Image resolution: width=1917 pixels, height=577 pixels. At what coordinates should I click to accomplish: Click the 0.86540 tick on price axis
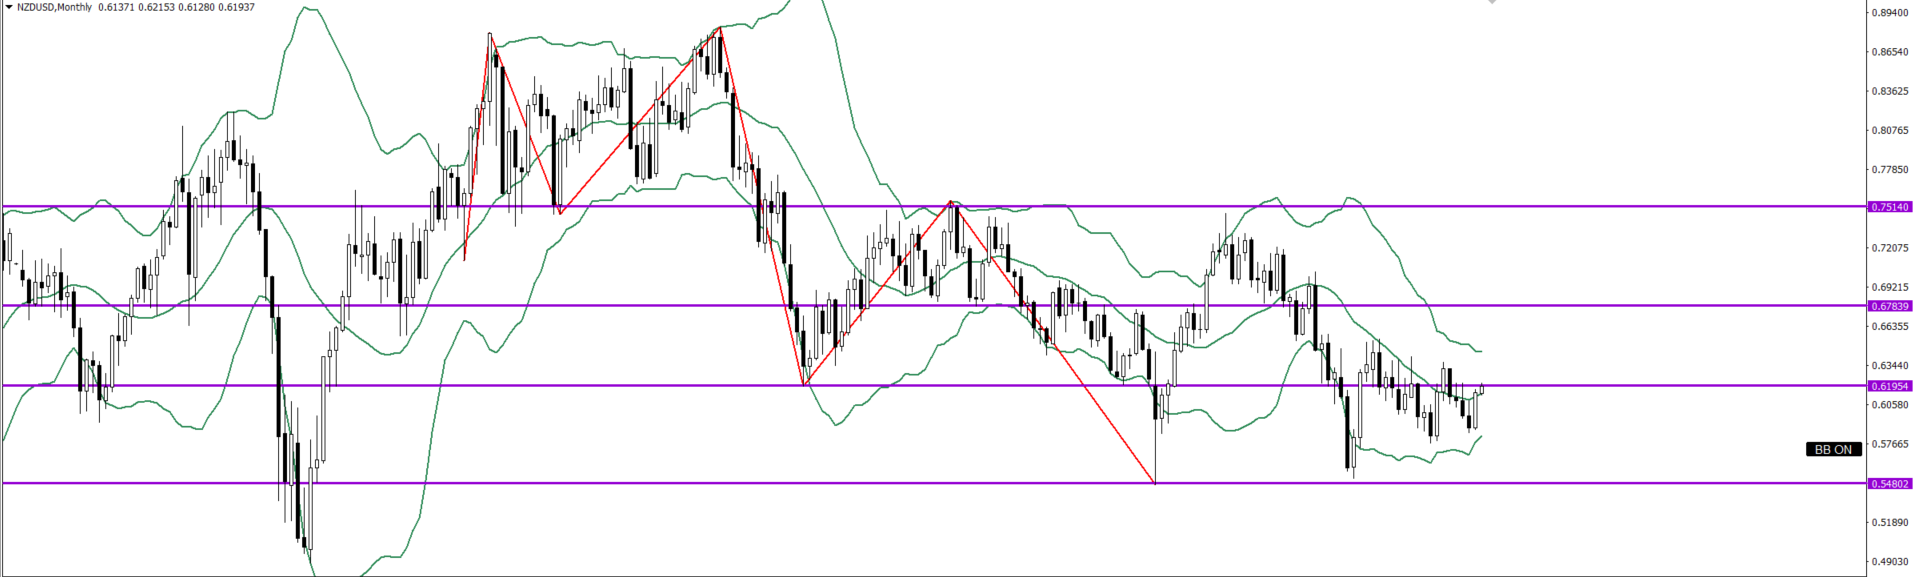coord(1889,52)
